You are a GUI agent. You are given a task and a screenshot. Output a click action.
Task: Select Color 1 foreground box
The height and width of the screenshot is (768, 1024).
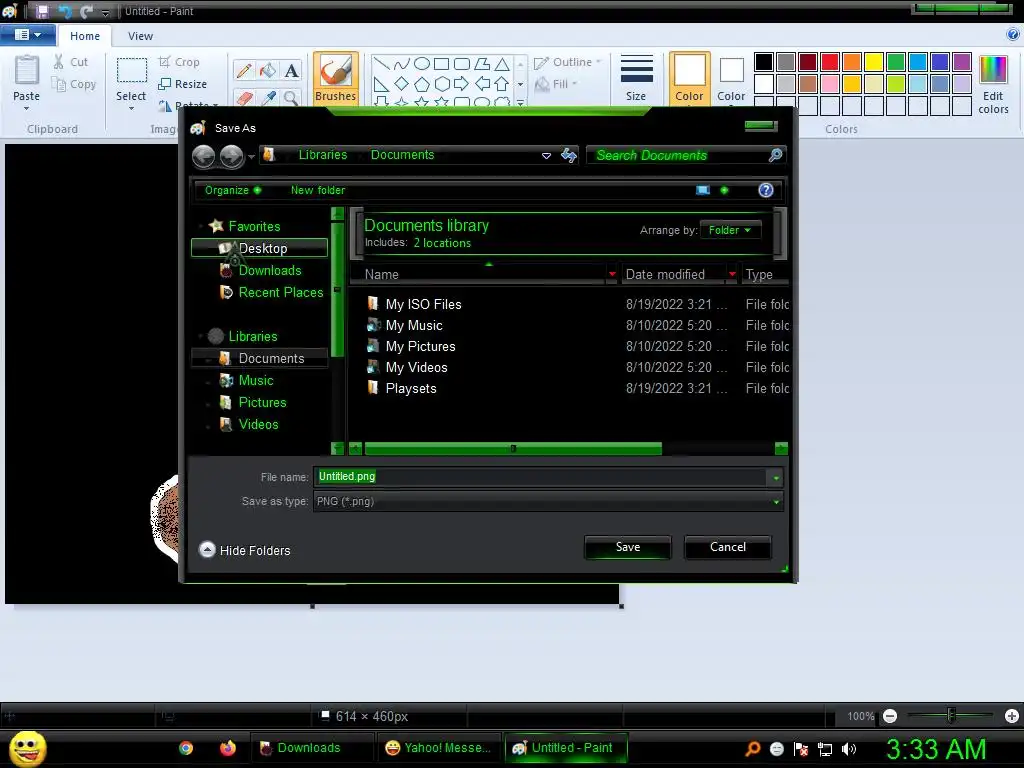(x=689, y=78)
